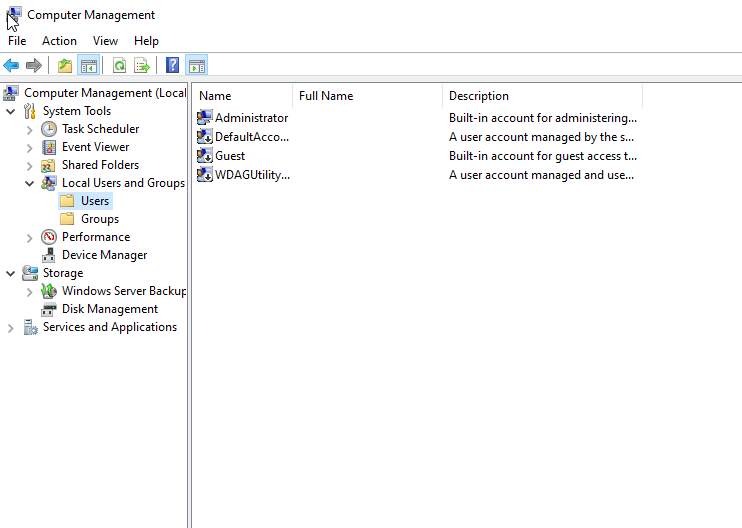Screen dimensions: 742x528
Task: Select the Groups tree item
Action: coord(100,219)
